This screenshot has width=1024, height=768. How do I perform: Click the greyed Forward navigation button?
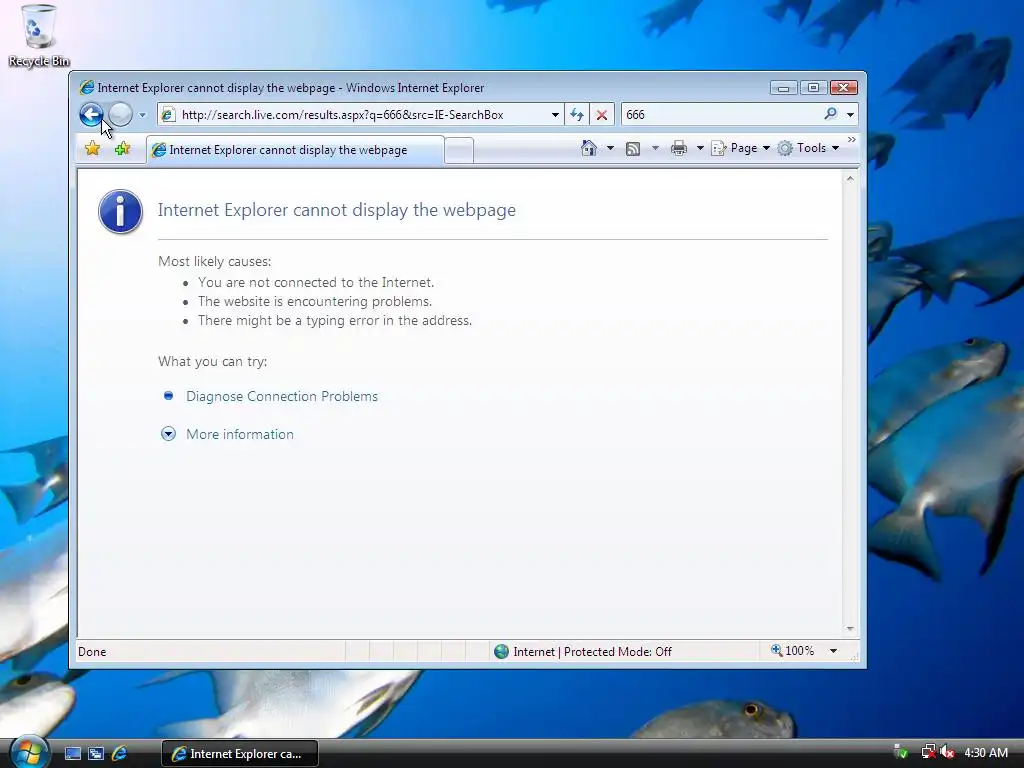point(120,115)
